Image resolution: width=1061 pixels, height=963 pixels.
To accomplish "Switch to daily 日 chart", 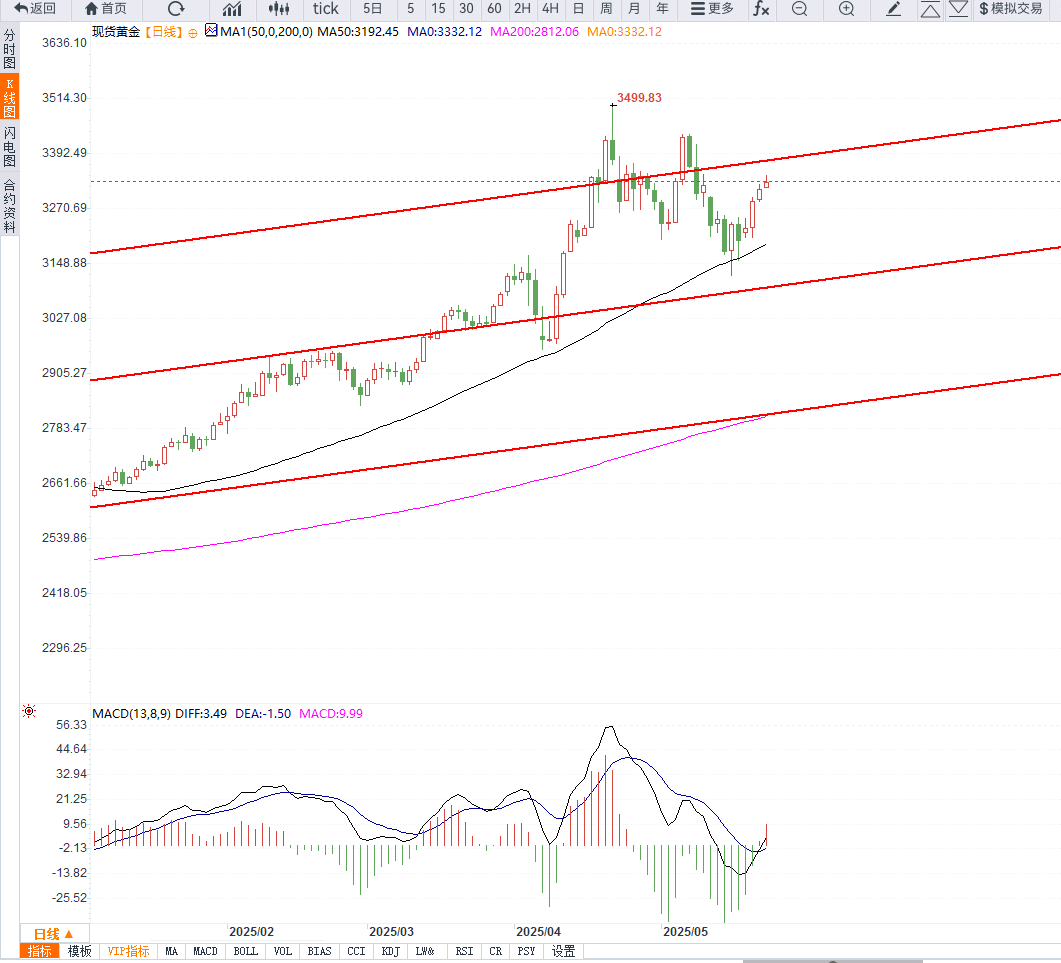I will 579,9.
